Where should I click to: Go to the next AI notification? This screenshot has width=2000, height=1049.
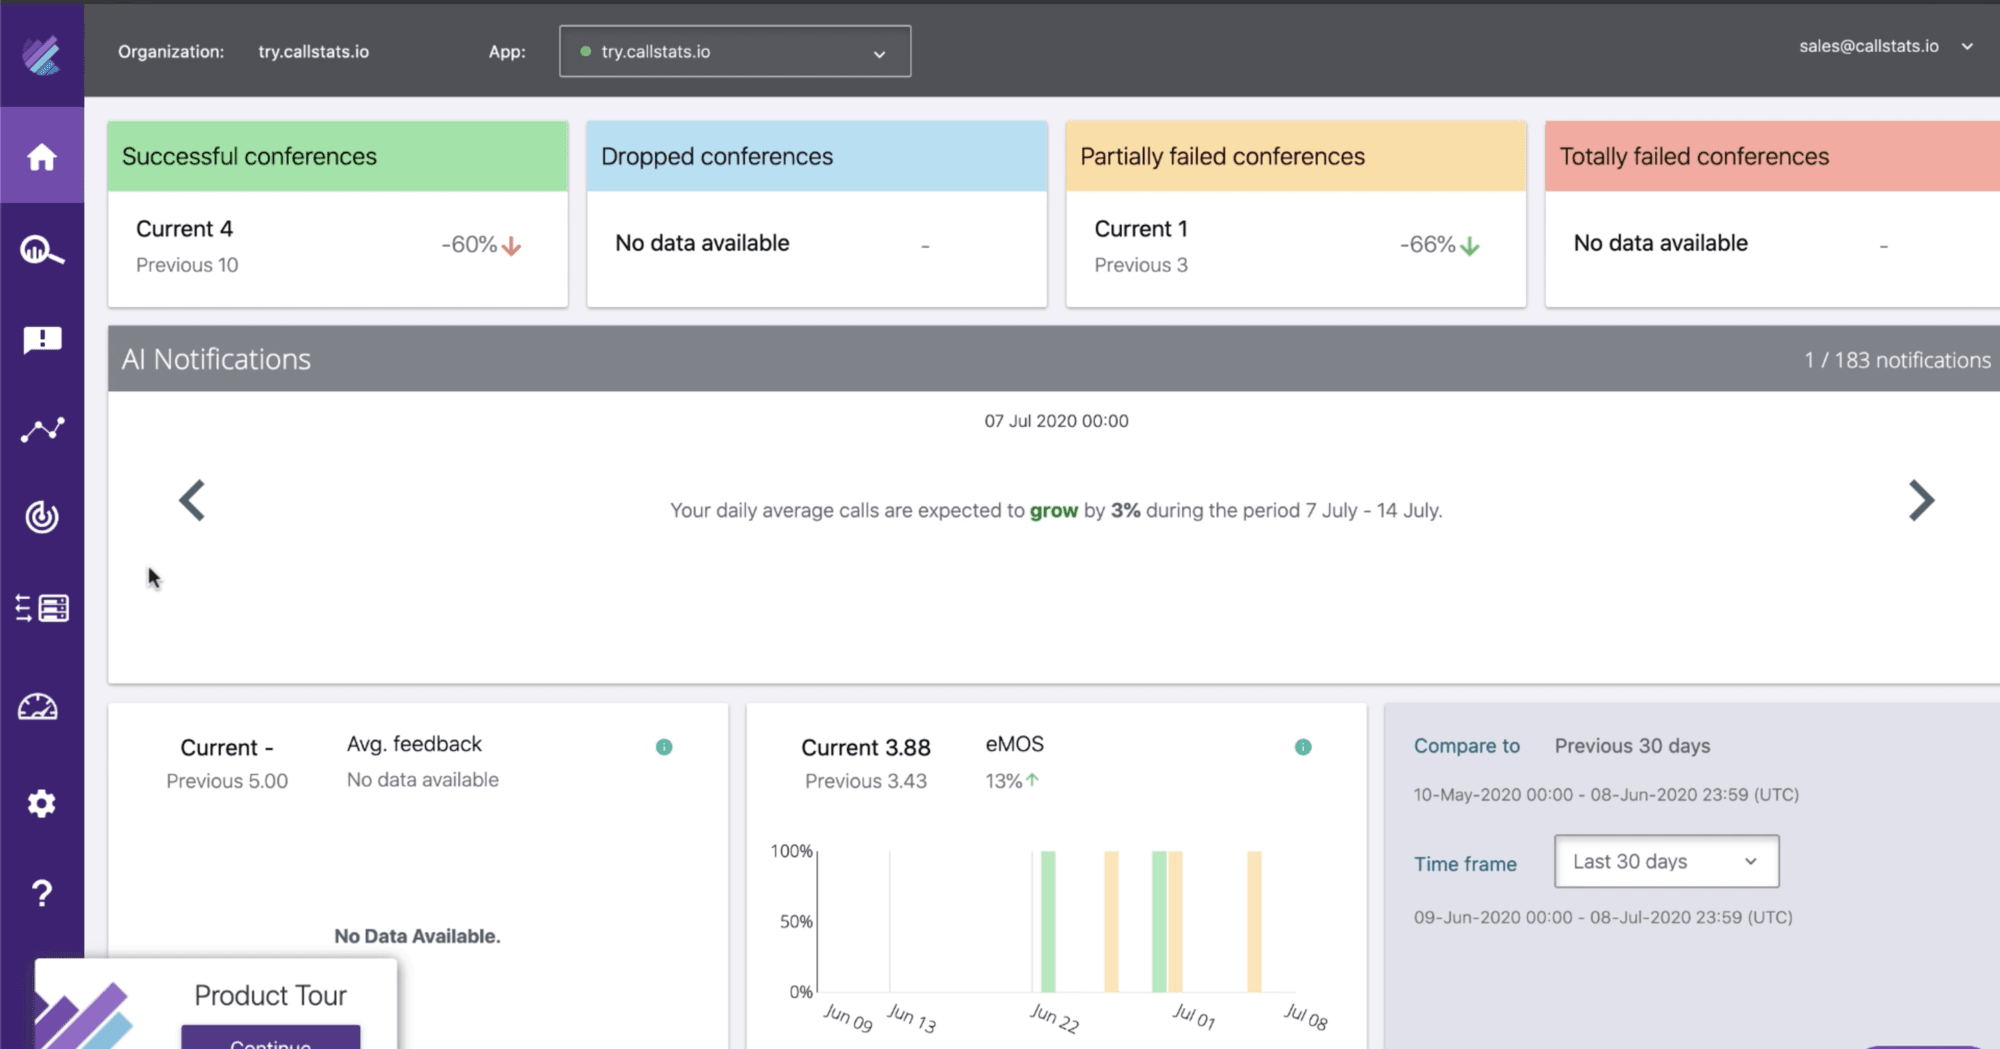(x=1921, y=501)
